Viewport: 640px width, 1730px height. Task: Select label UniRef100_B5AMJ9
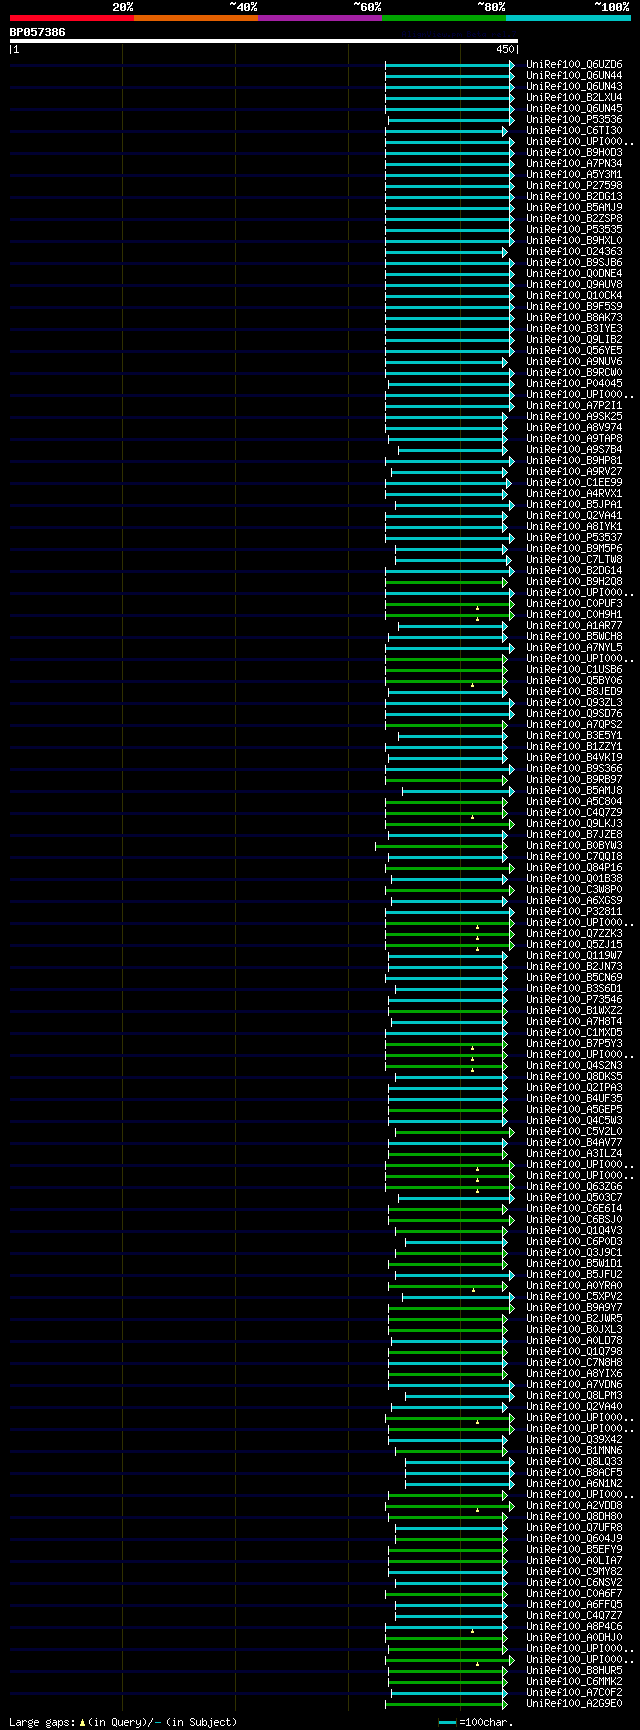pyautogui.click(x=574, y=208)
